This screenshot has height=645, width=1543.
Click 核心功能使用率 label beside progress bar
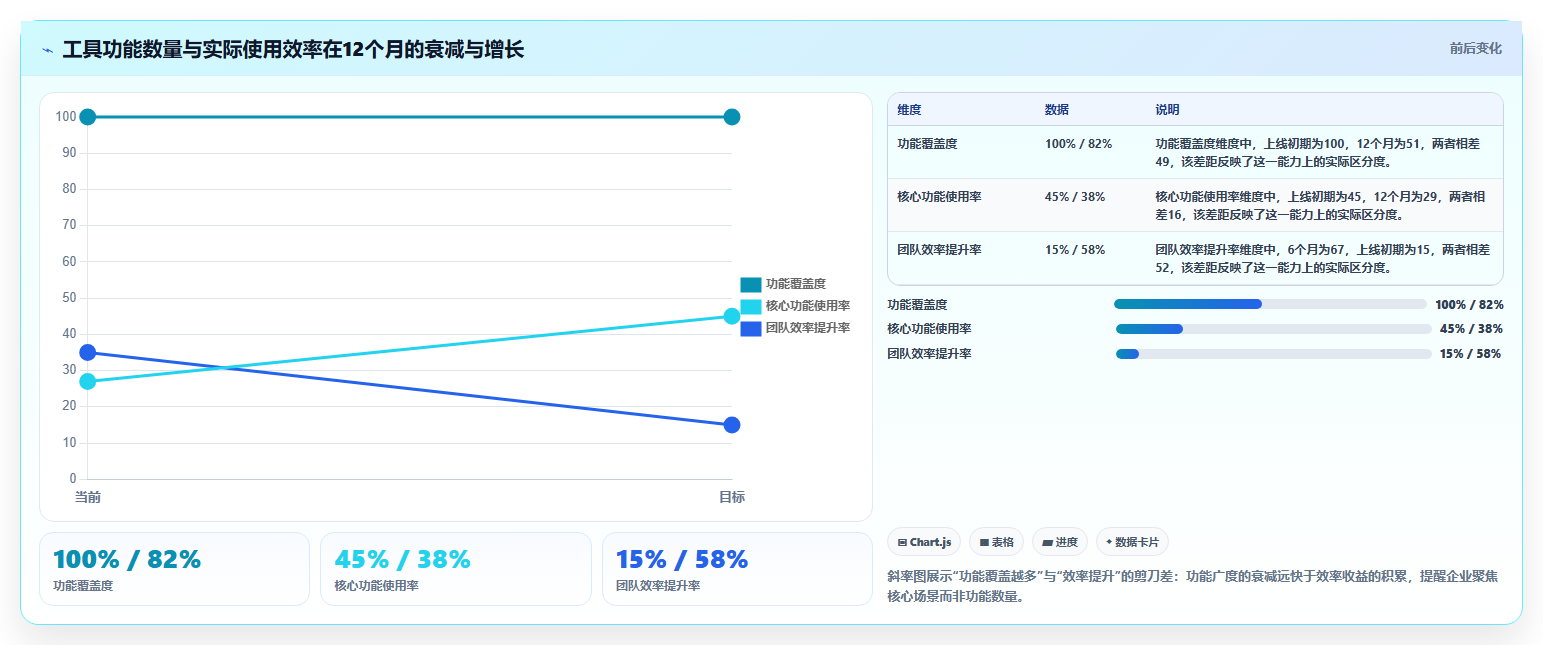click(929, 329)
